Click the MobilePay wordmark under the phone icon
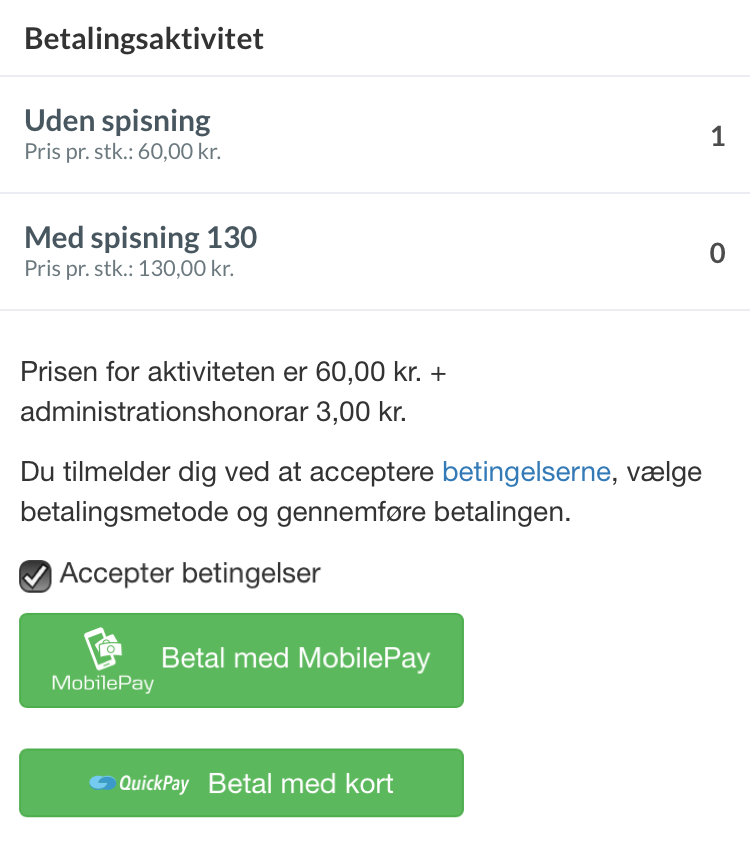The image size is (750, 841). (x=103, y=684)
